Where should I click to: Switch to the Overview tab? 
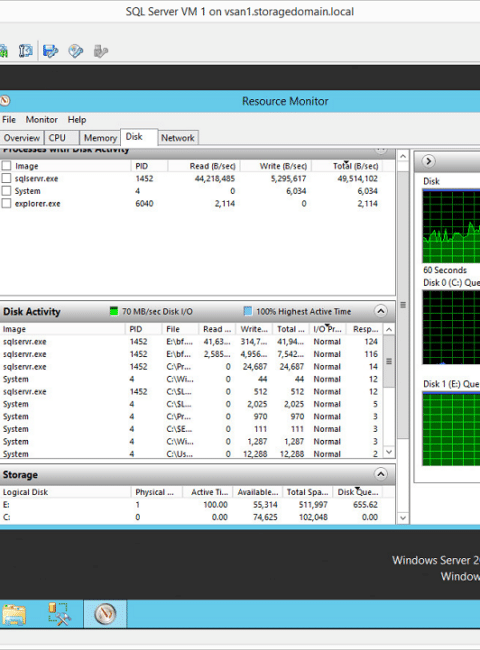[22, 138]
